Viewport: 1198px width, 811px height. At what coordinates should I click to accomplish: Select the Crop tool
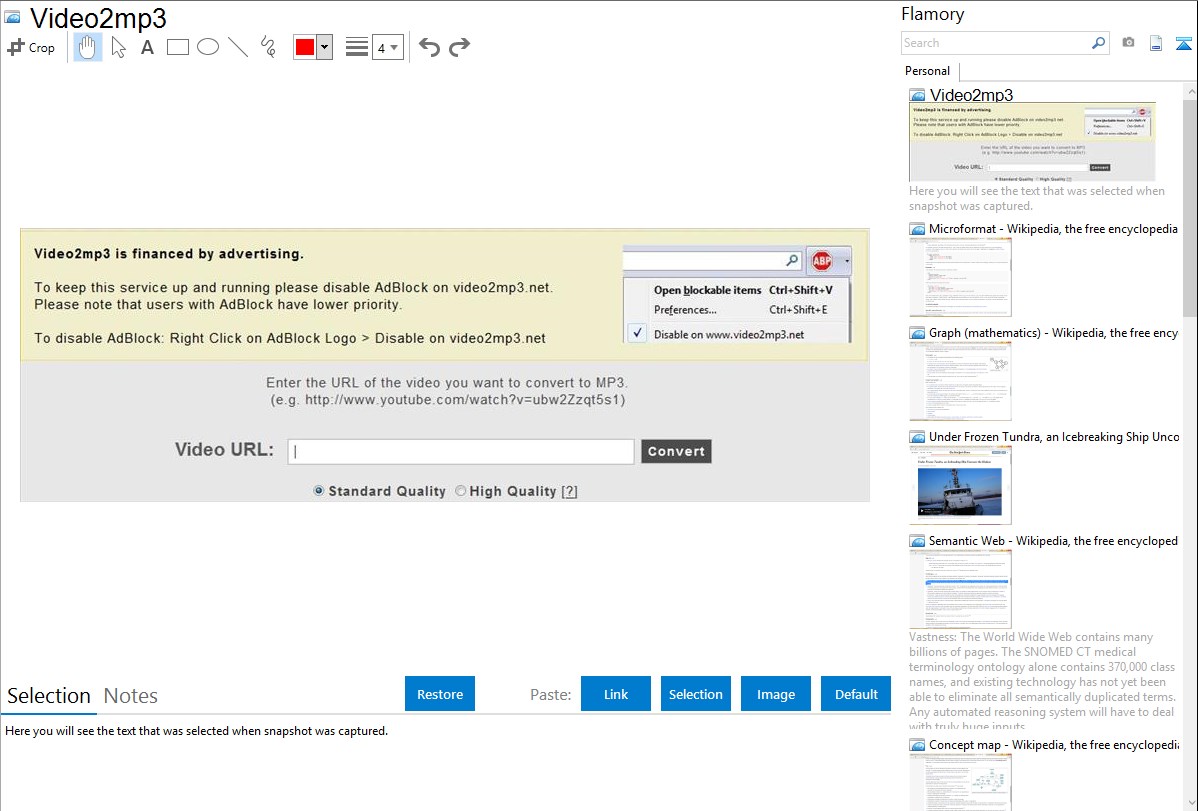click(31, 47)
